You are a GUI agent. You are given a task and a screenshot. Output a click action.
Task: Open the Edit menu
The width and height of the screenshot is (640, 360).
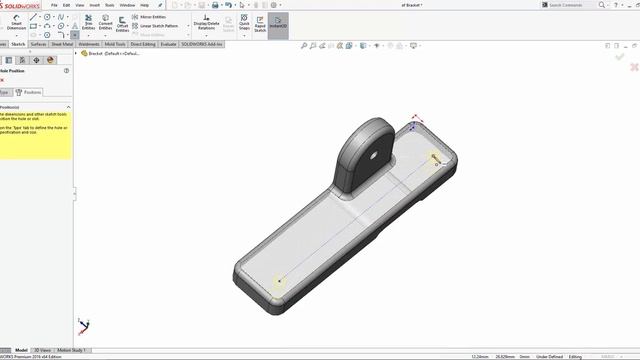tap(66, 5)
